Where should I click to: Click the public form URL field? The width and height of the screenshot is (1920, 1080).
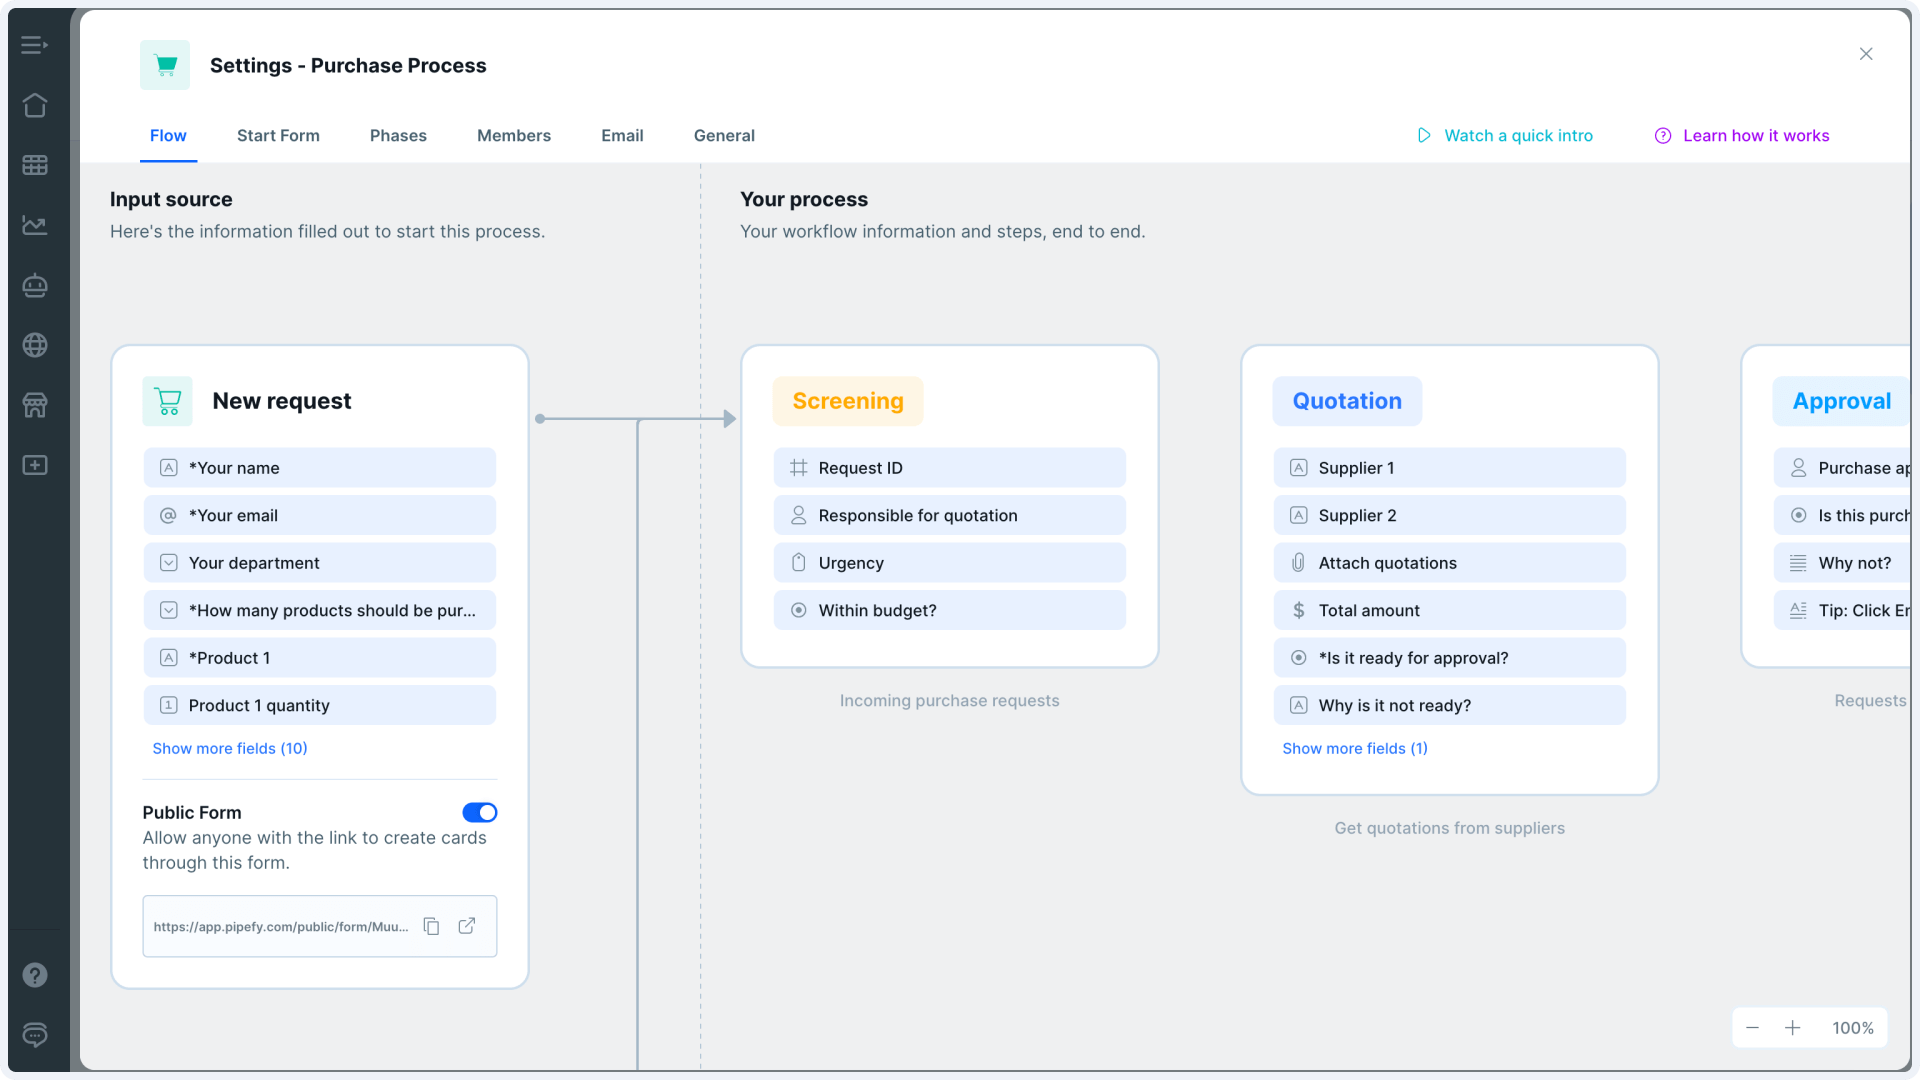(281, 926)
